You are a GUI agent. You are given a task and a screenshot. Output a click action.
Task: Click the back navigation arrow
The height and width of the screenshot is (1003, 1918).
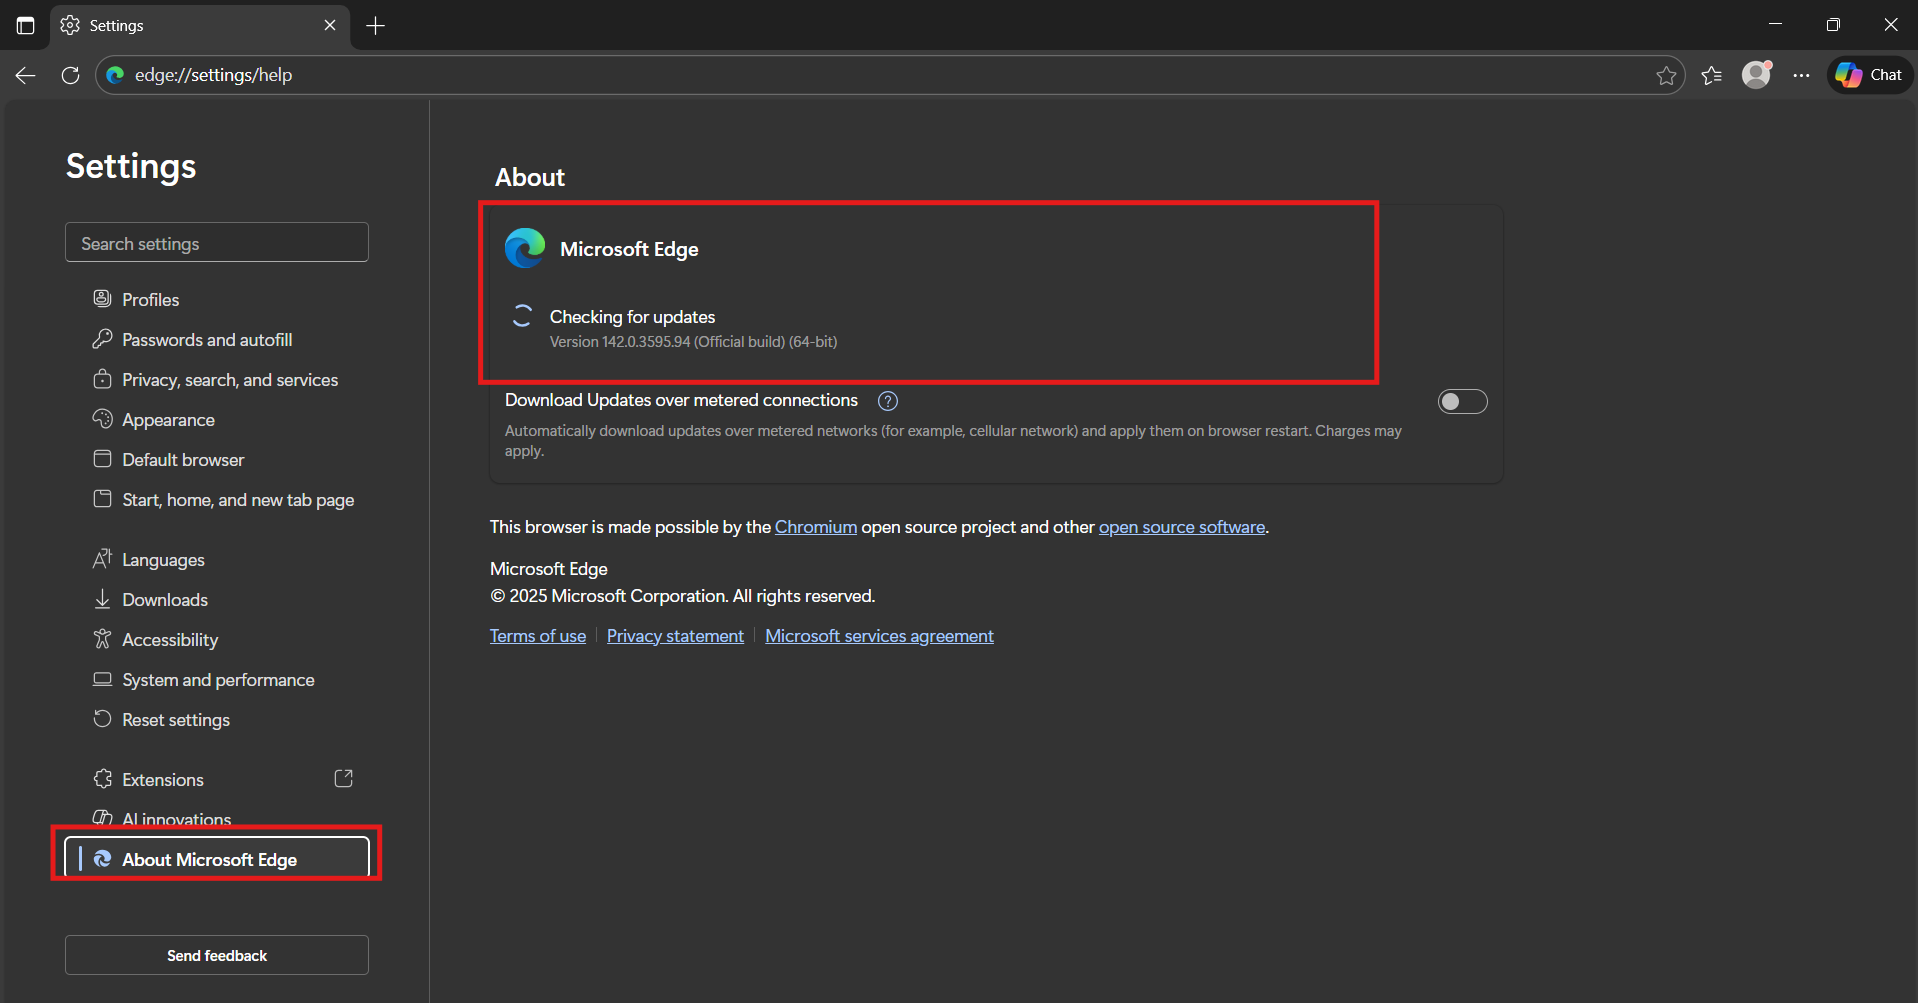24,75
